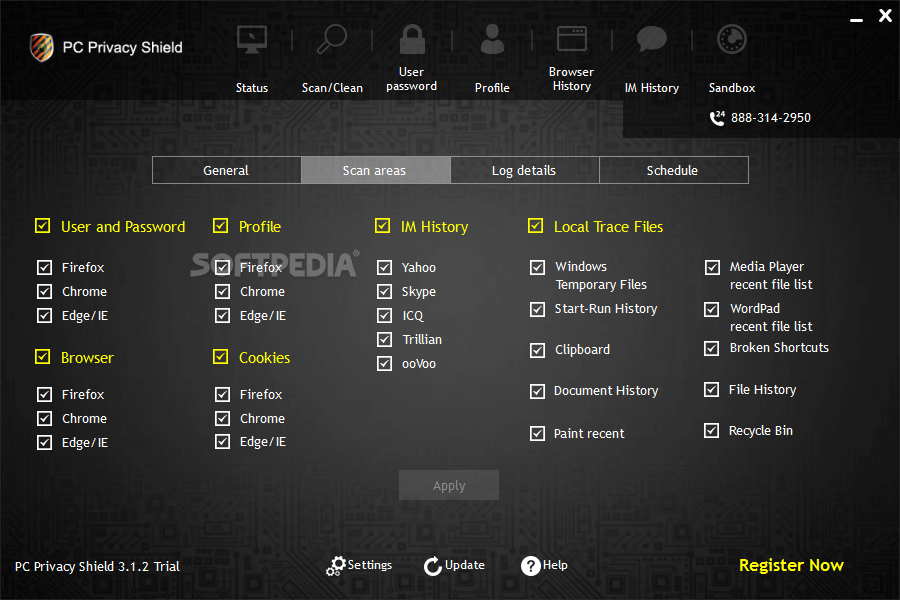Uncheck Recycle Bin

click(712, 431)
